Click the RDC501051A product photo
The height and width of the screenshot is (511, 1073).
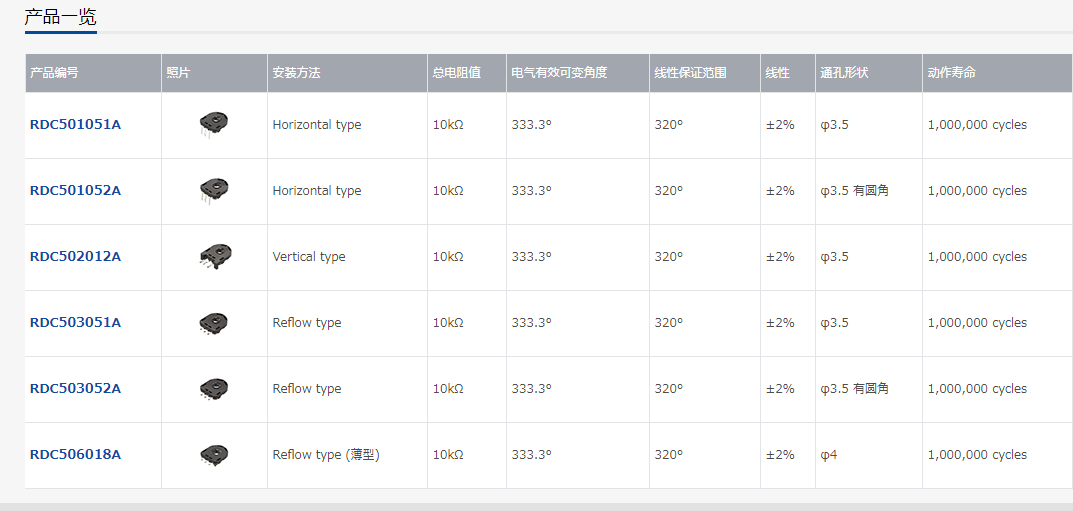click(x=214, y=124)
